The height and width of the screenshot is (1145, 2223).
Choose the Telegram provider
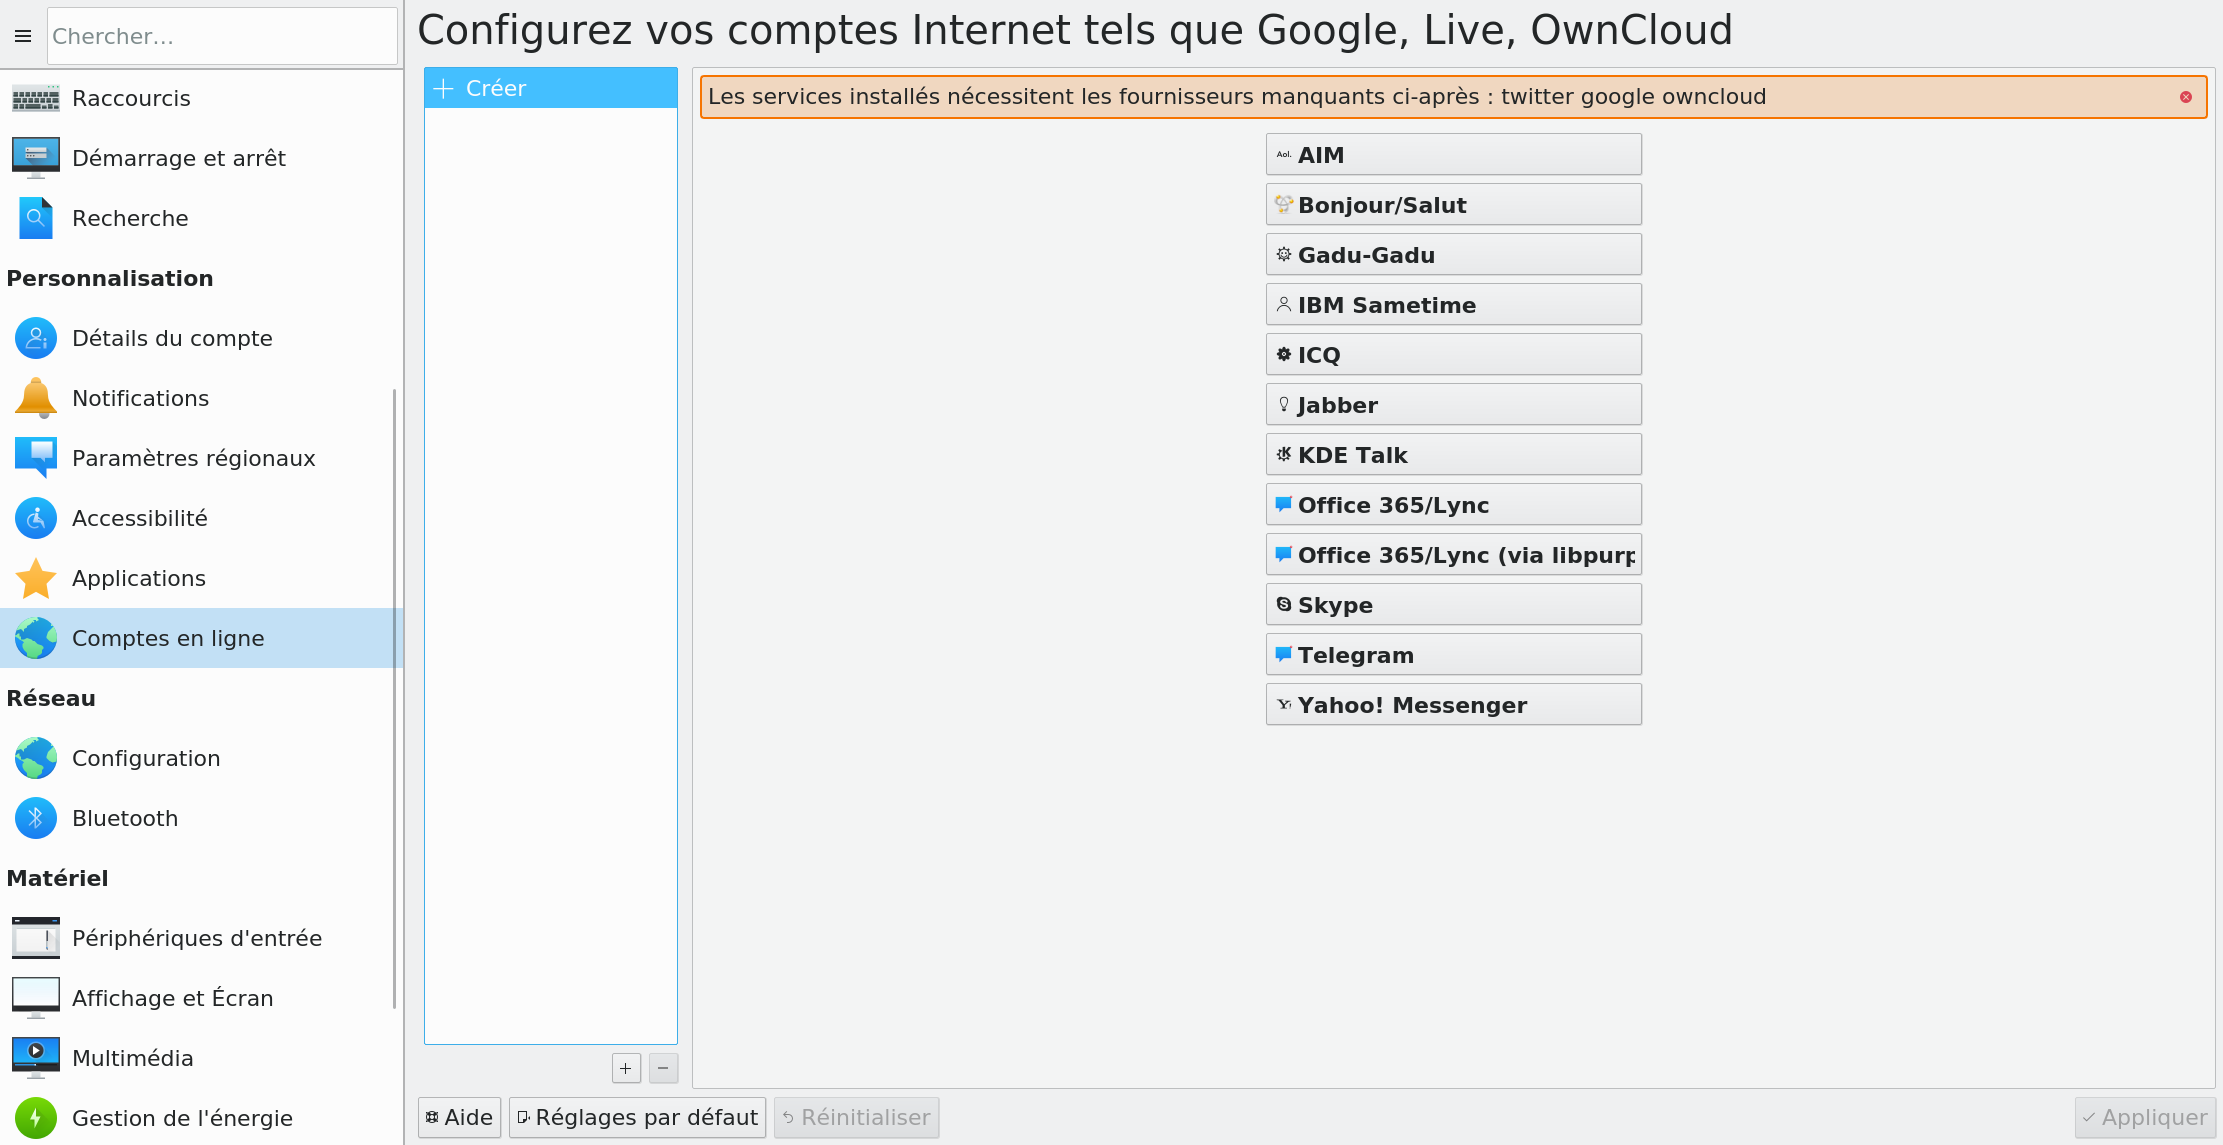tap(1454, 655)
